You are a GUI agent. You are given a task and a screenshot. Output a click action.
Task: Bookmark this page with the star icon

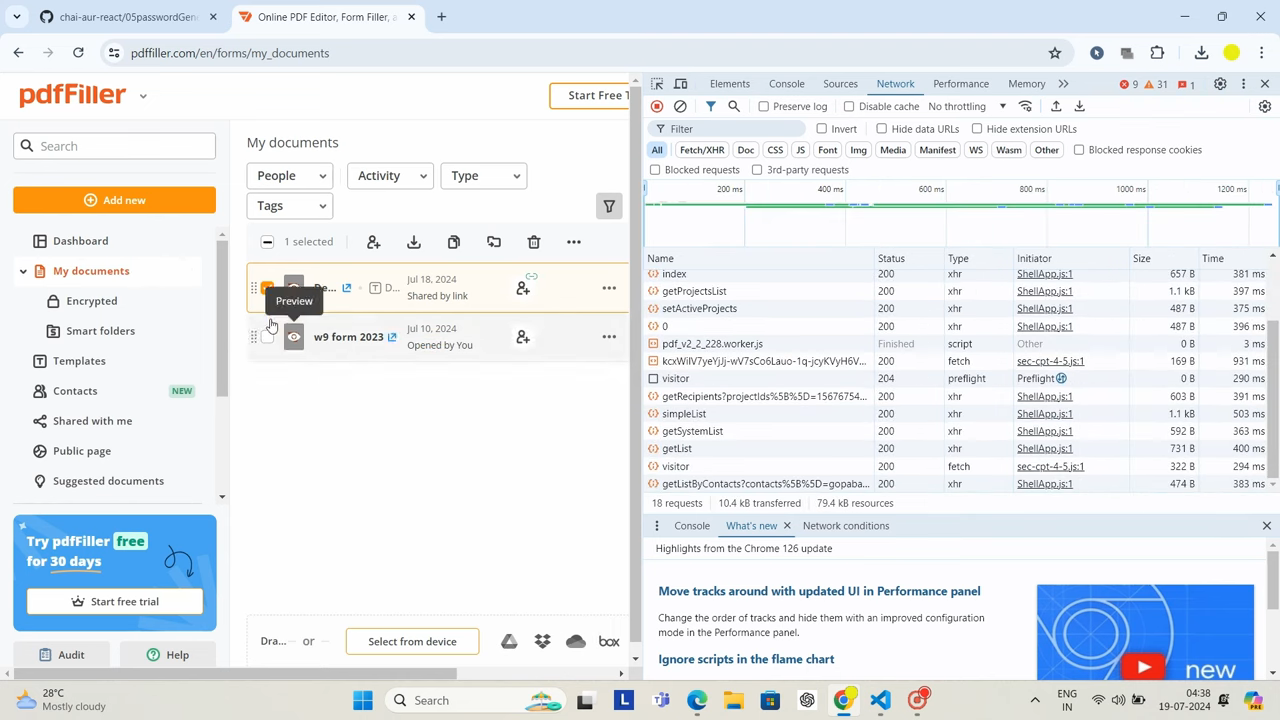tap(1055, 53)
